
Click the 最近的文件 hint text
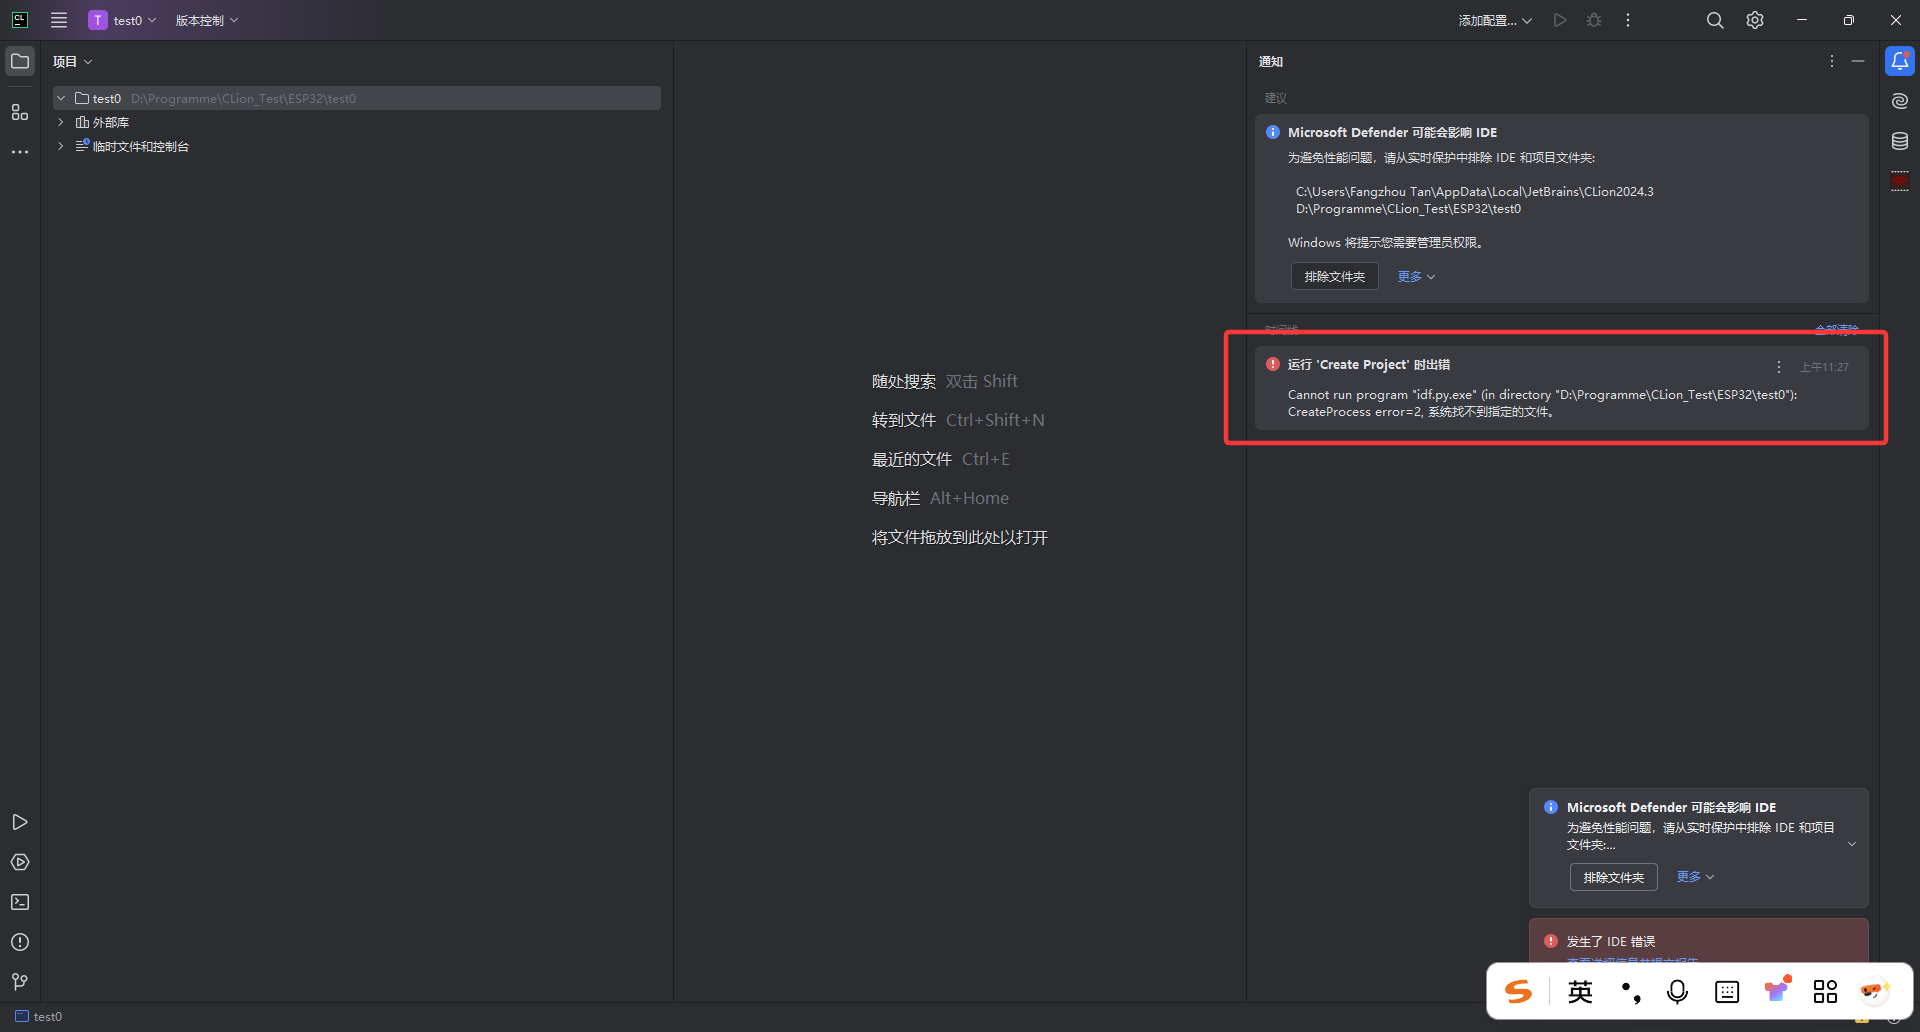tap(912, 459)
